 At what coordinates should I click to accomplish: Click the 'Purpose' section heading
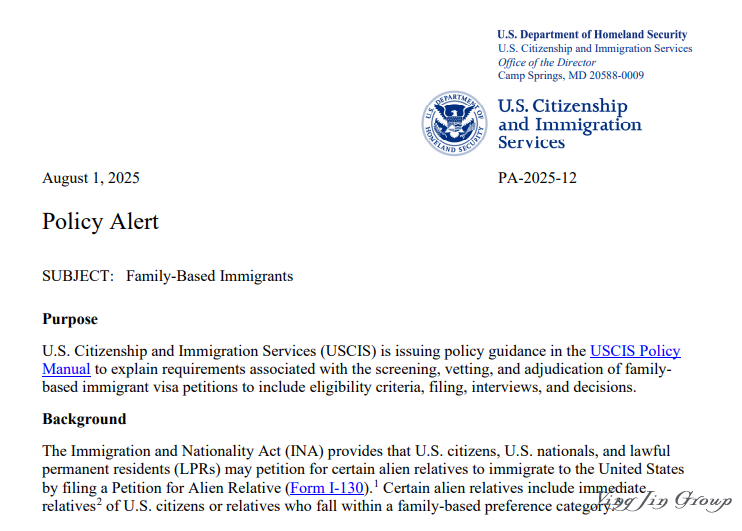pyautogui.click(x=70, y=320)
